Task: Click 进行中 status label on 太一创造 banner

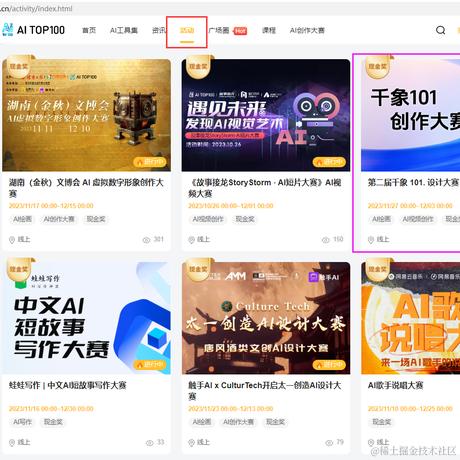Action: coord(329,365)
